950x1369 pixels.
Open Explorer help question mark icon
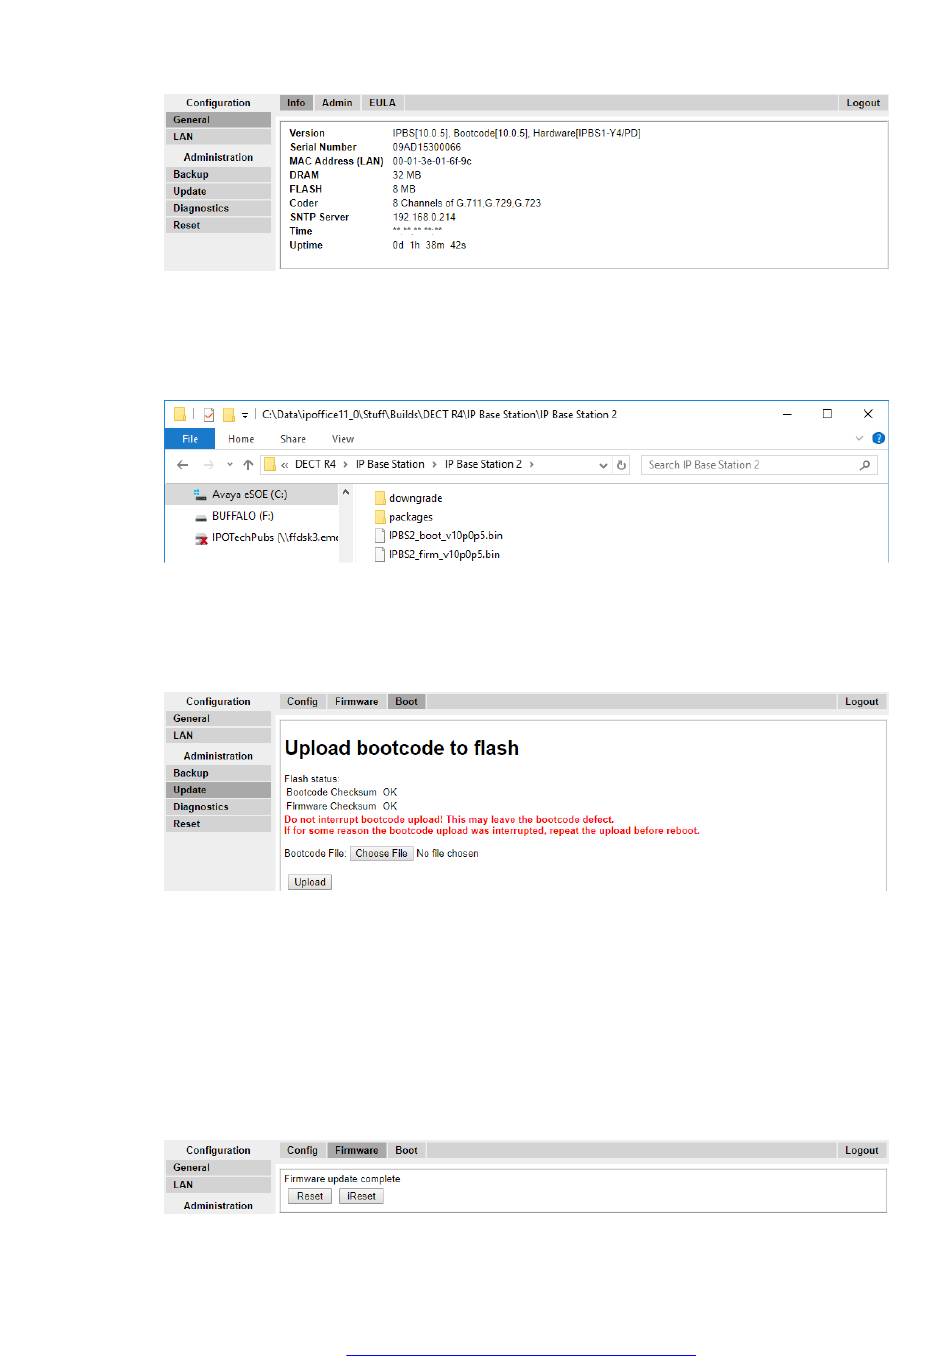878,438
